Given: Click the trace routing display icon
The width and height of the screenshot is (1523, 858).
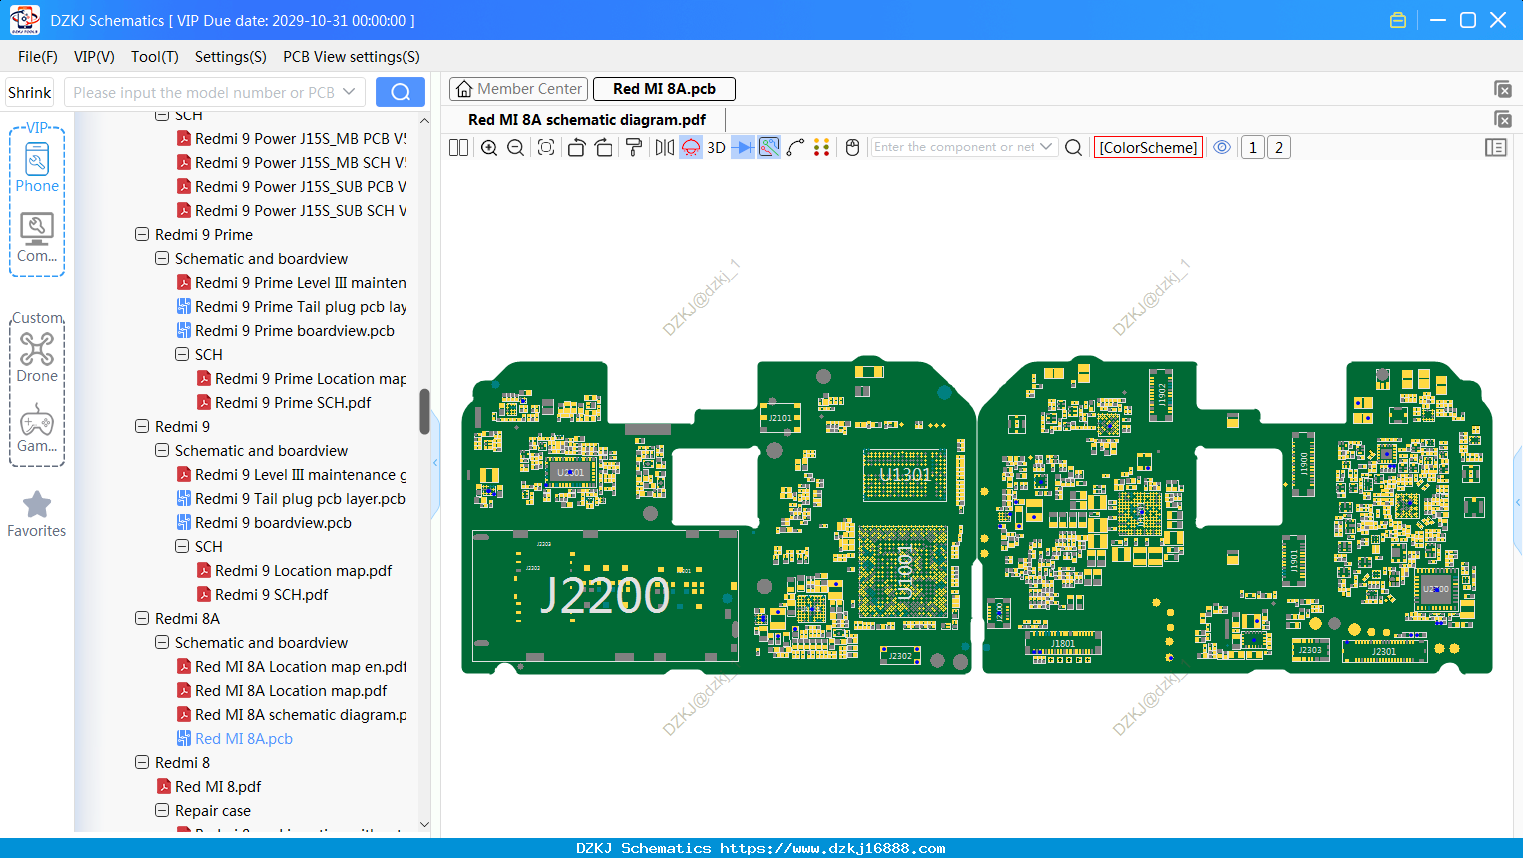Looking at the screenshot, I should coord(769,147).
